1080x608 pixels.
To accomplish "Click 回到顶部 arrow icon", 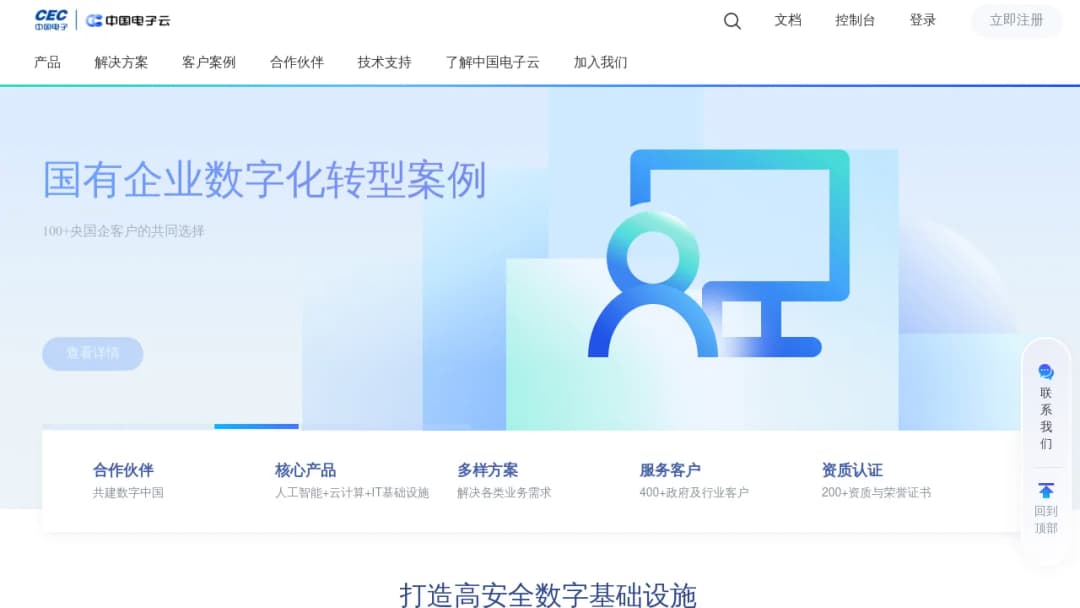I will click(1046, 490).
